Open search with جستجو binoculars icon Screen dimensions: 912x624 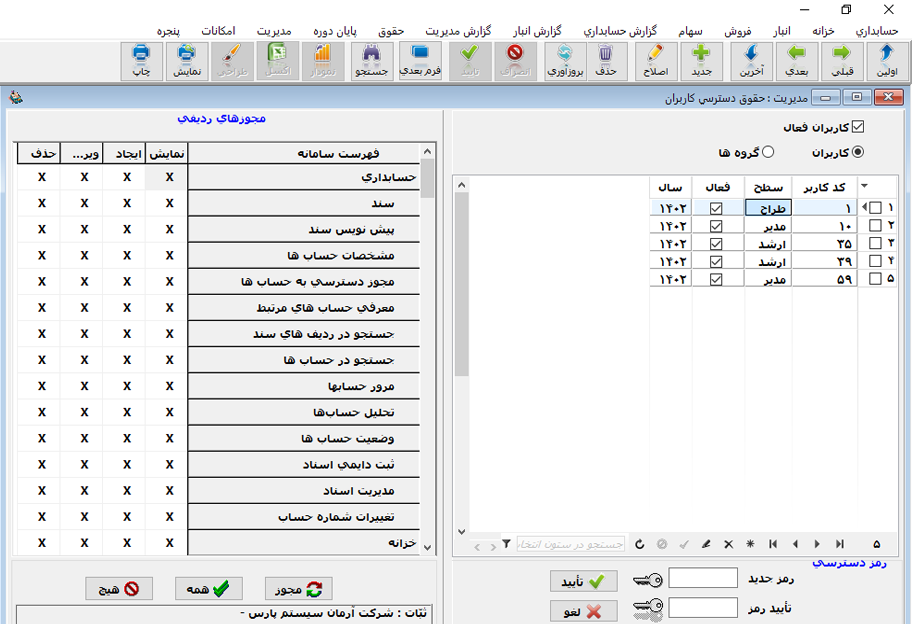pos(372,60)
